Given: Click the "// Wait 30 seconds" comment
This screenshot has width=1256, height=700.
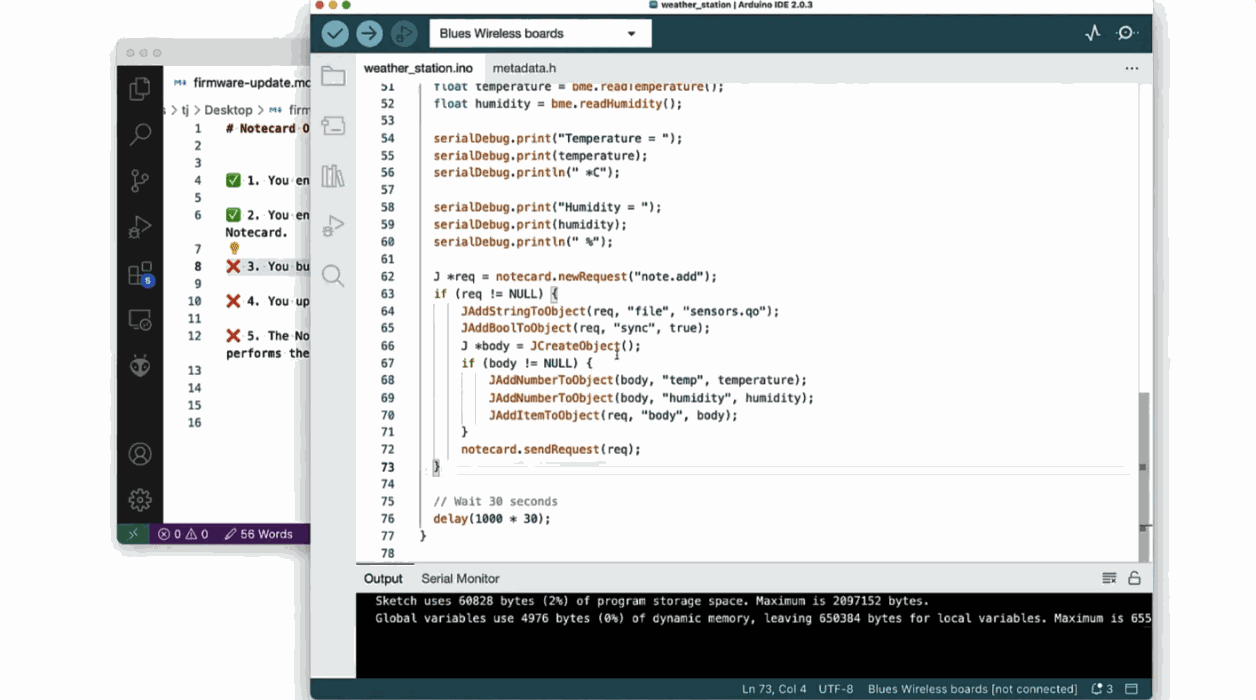Looking at the screenshot, I should [496, 501].
